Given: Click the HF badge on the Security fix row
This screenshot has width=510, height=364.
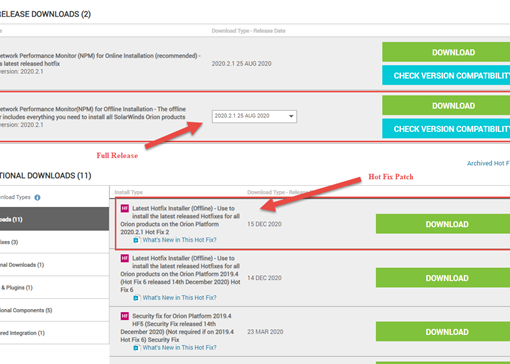Looking at the screenshot, I should coord(125,316).
